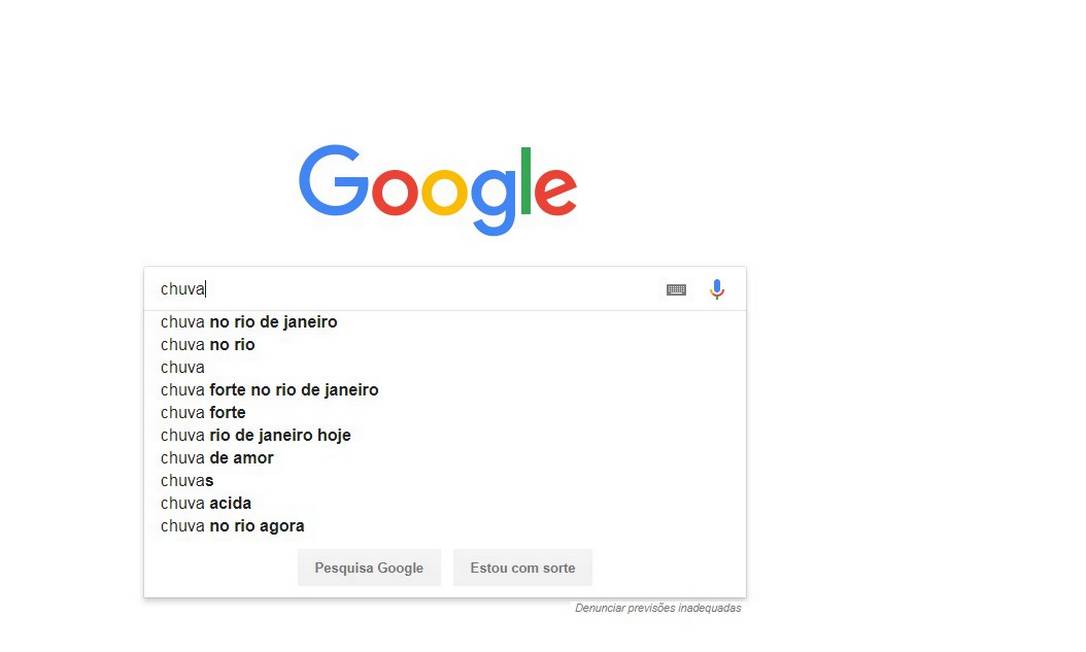This screenshot has width=1086, height=652.
Task: Pick the 'chuva de amor' suggestion
Action: (x=217, y=458)
